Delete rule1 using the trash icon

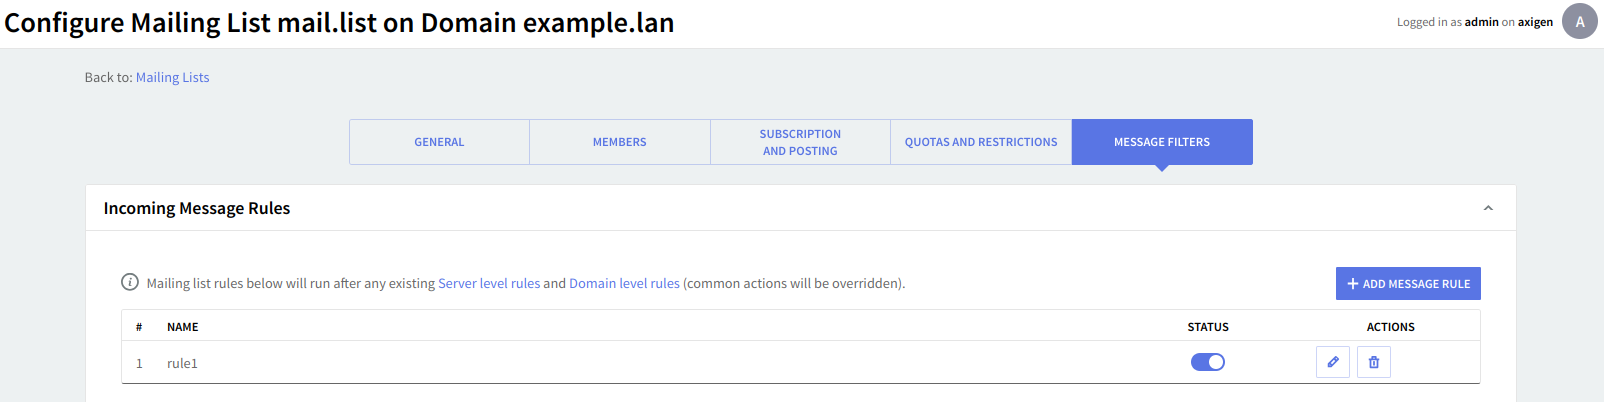pos(1374,362)
